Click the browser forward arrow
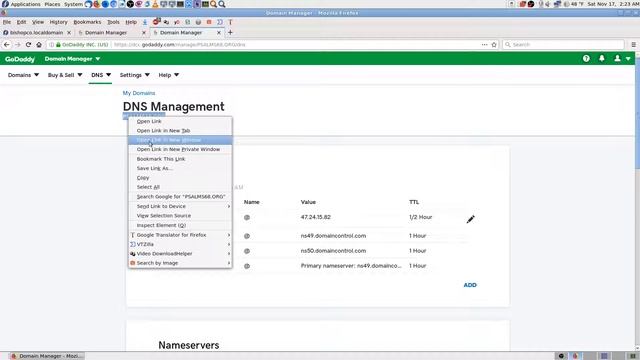This screenshot has height=360, width=640. click(18, 44)
